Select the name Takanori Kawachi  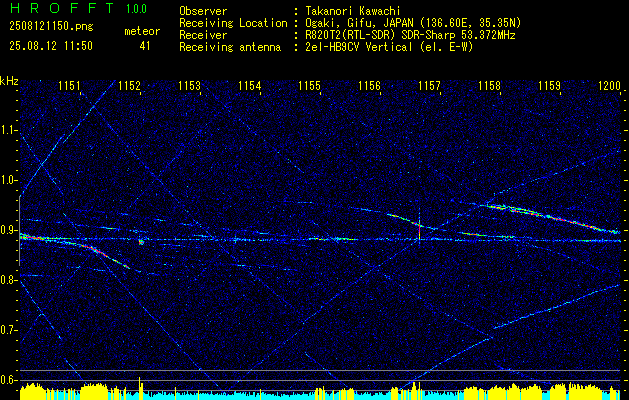tap(353, 11)
